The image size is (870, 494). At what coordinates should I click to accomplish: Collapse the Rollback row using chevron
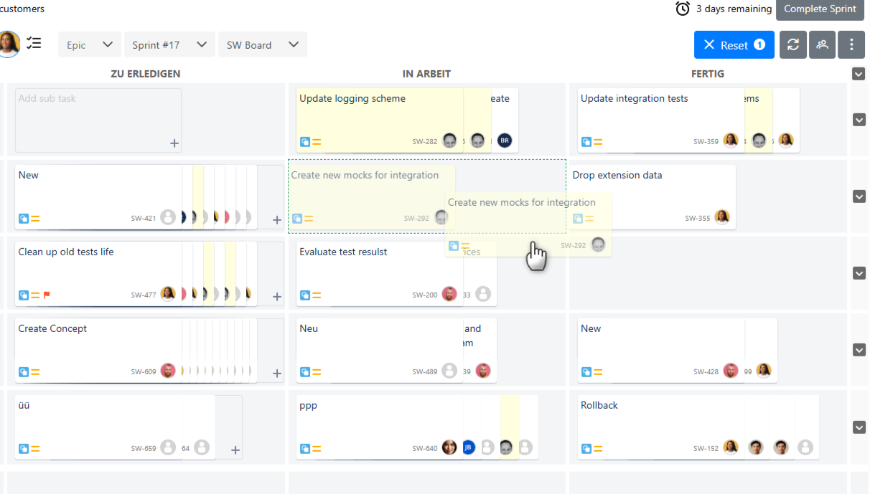[859, 427]
